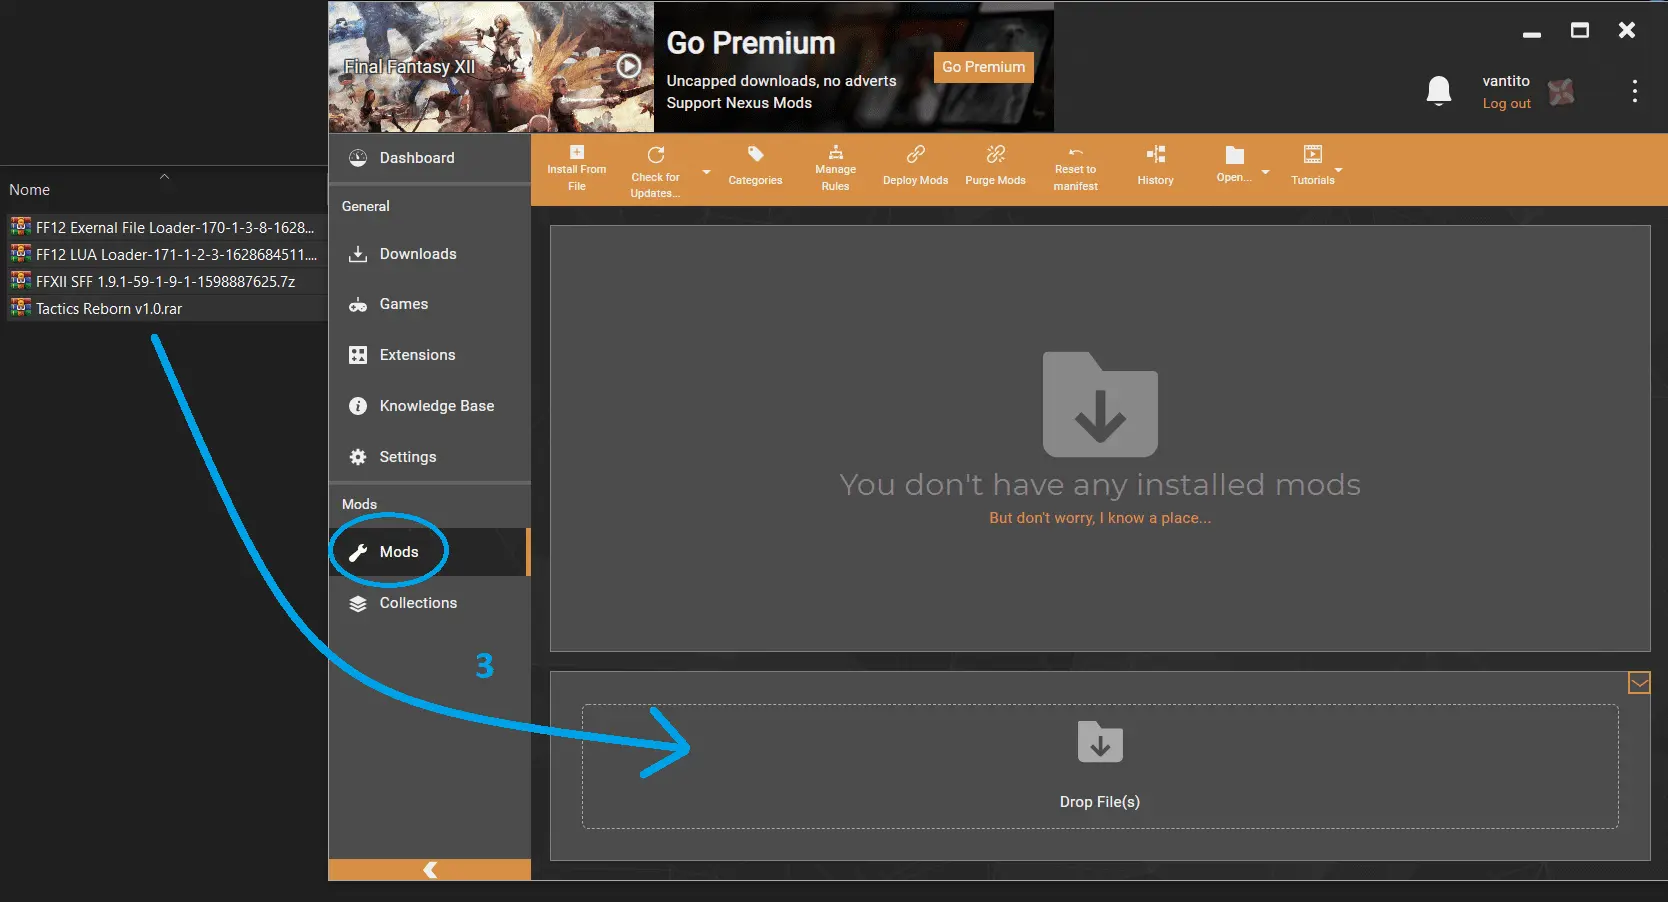Click the 'But don't worry, I know a place...' link
The width and height of the screenshot is (1668, 902).
coord(1100,518)
